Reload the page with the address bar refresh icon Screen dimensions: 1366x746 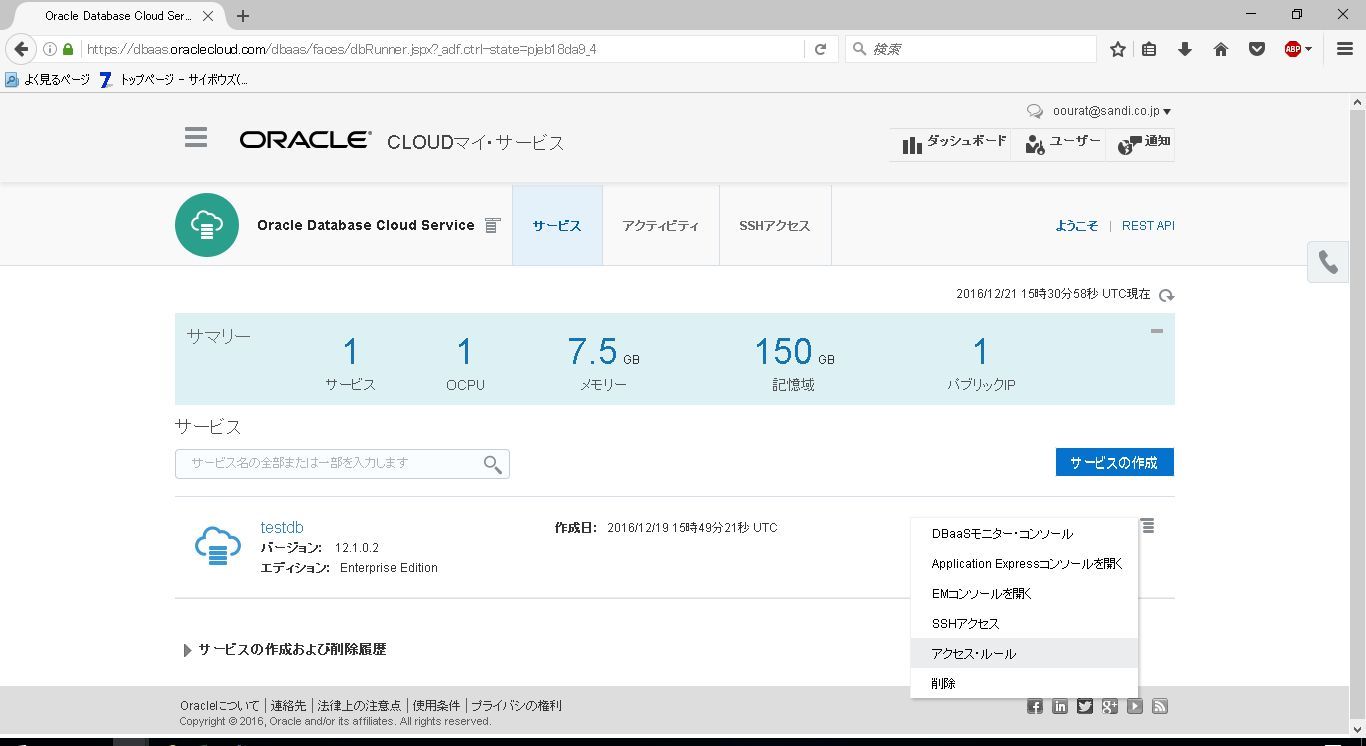click(820, 49)
